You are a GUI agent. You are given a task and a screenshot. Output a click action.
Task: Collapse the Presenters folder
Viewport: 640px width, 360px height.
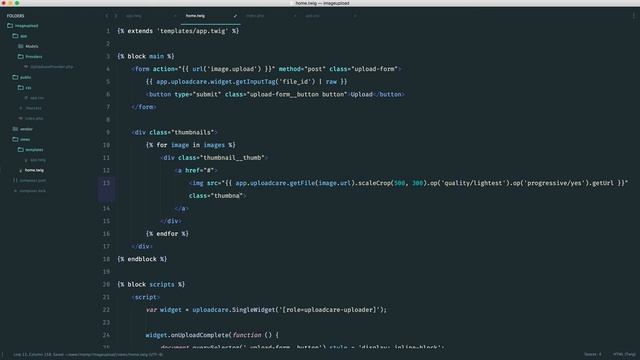tap(30, 57)
